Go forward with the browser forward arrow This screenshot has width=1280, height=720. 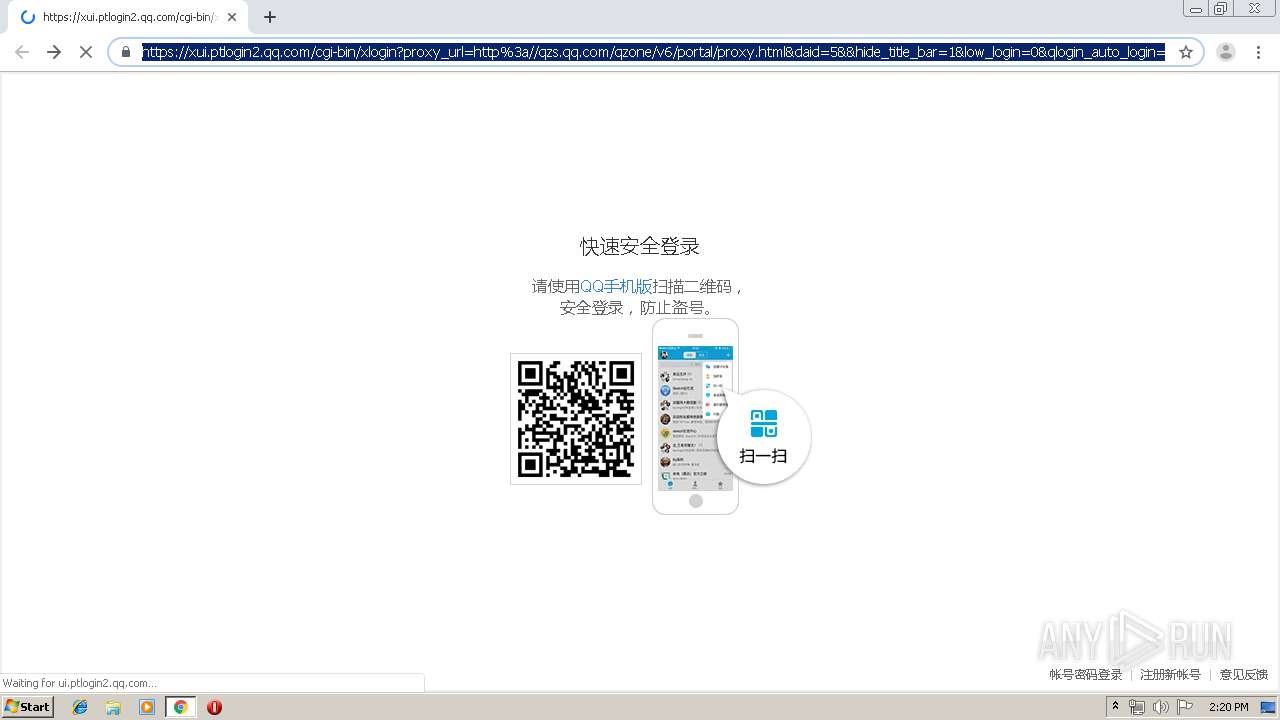tap(54, 52)
